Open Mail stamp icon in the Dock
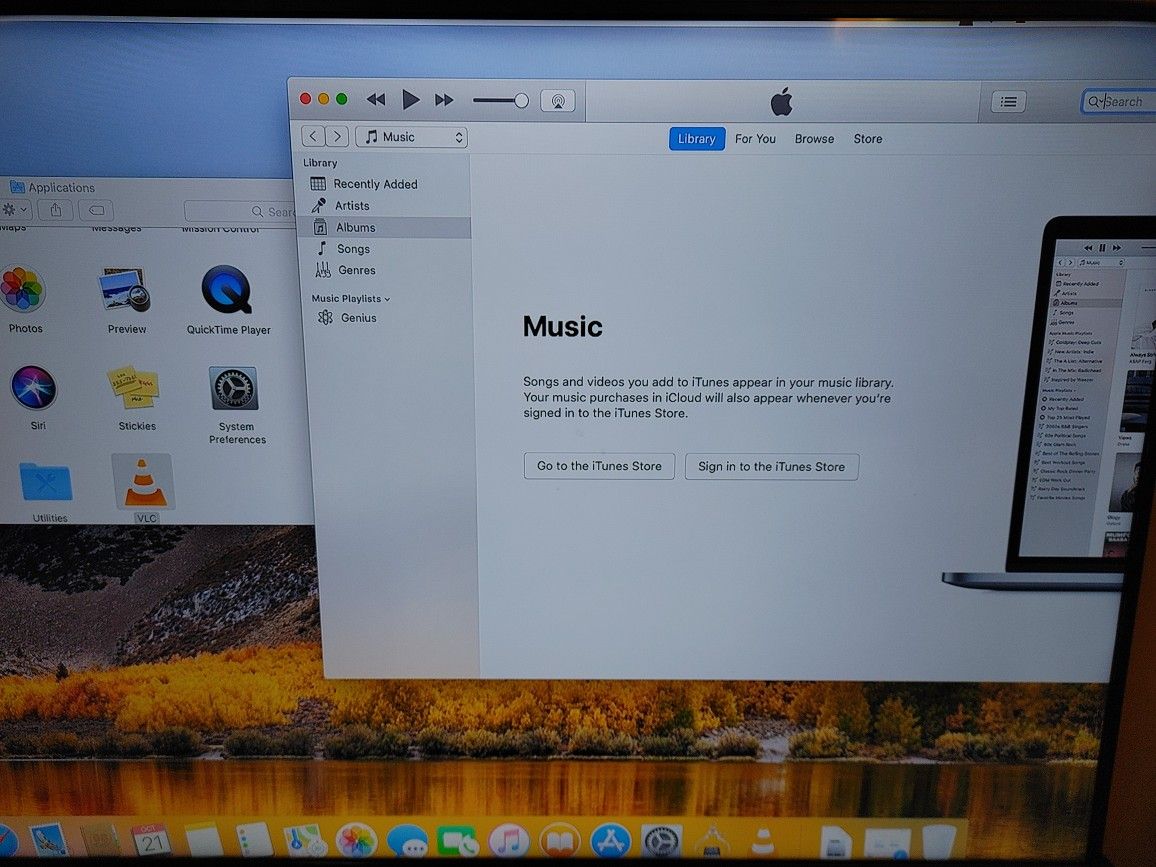The image size is (1156, 867). tap(49, 840)
